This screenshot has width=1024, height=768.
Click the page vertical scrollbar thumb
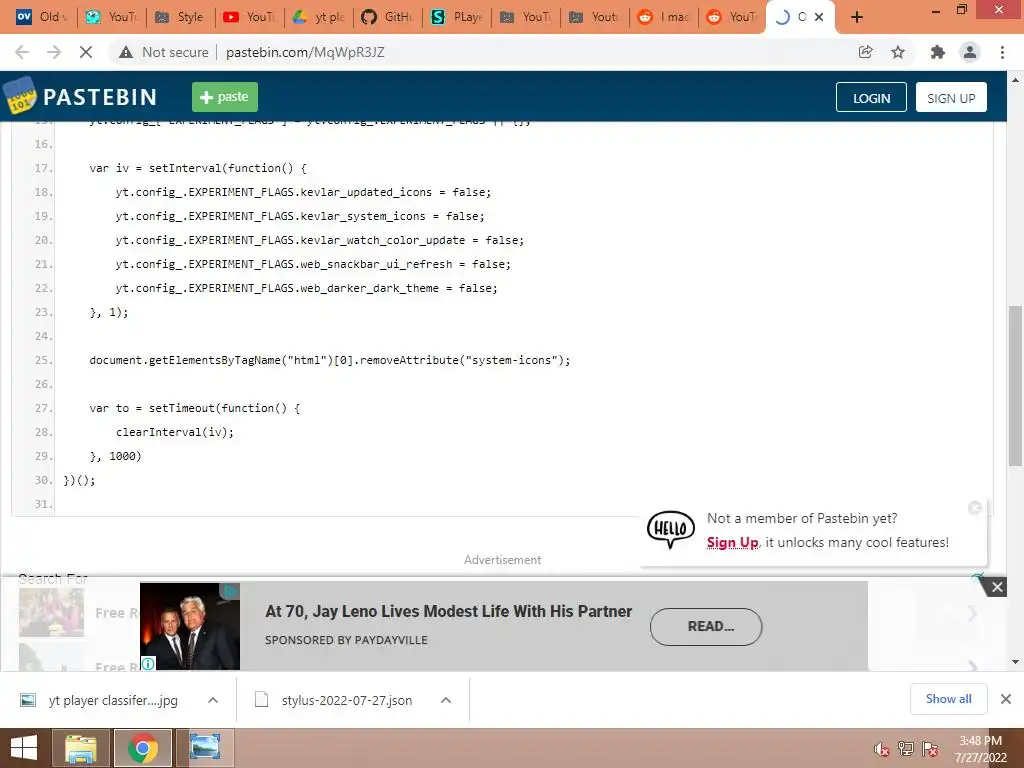tap(1015, 386)
